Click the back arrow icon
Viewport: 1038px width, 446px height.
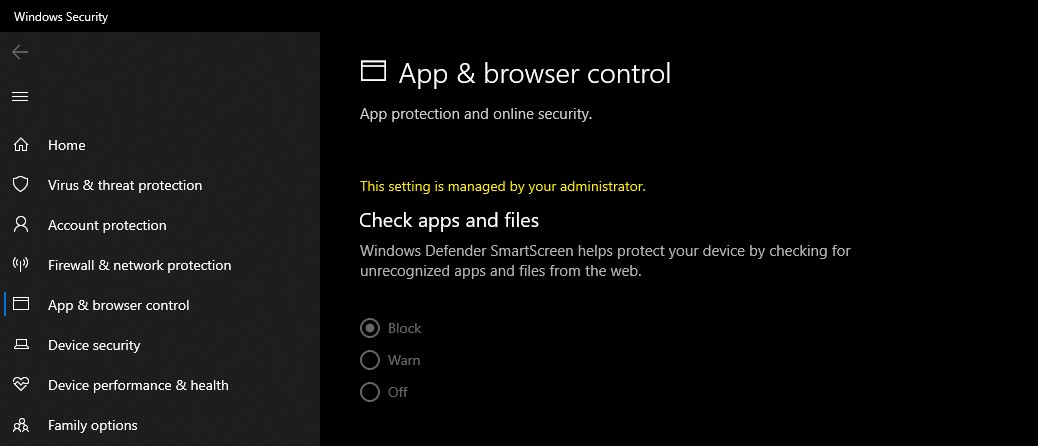click(x=20, y=52)
